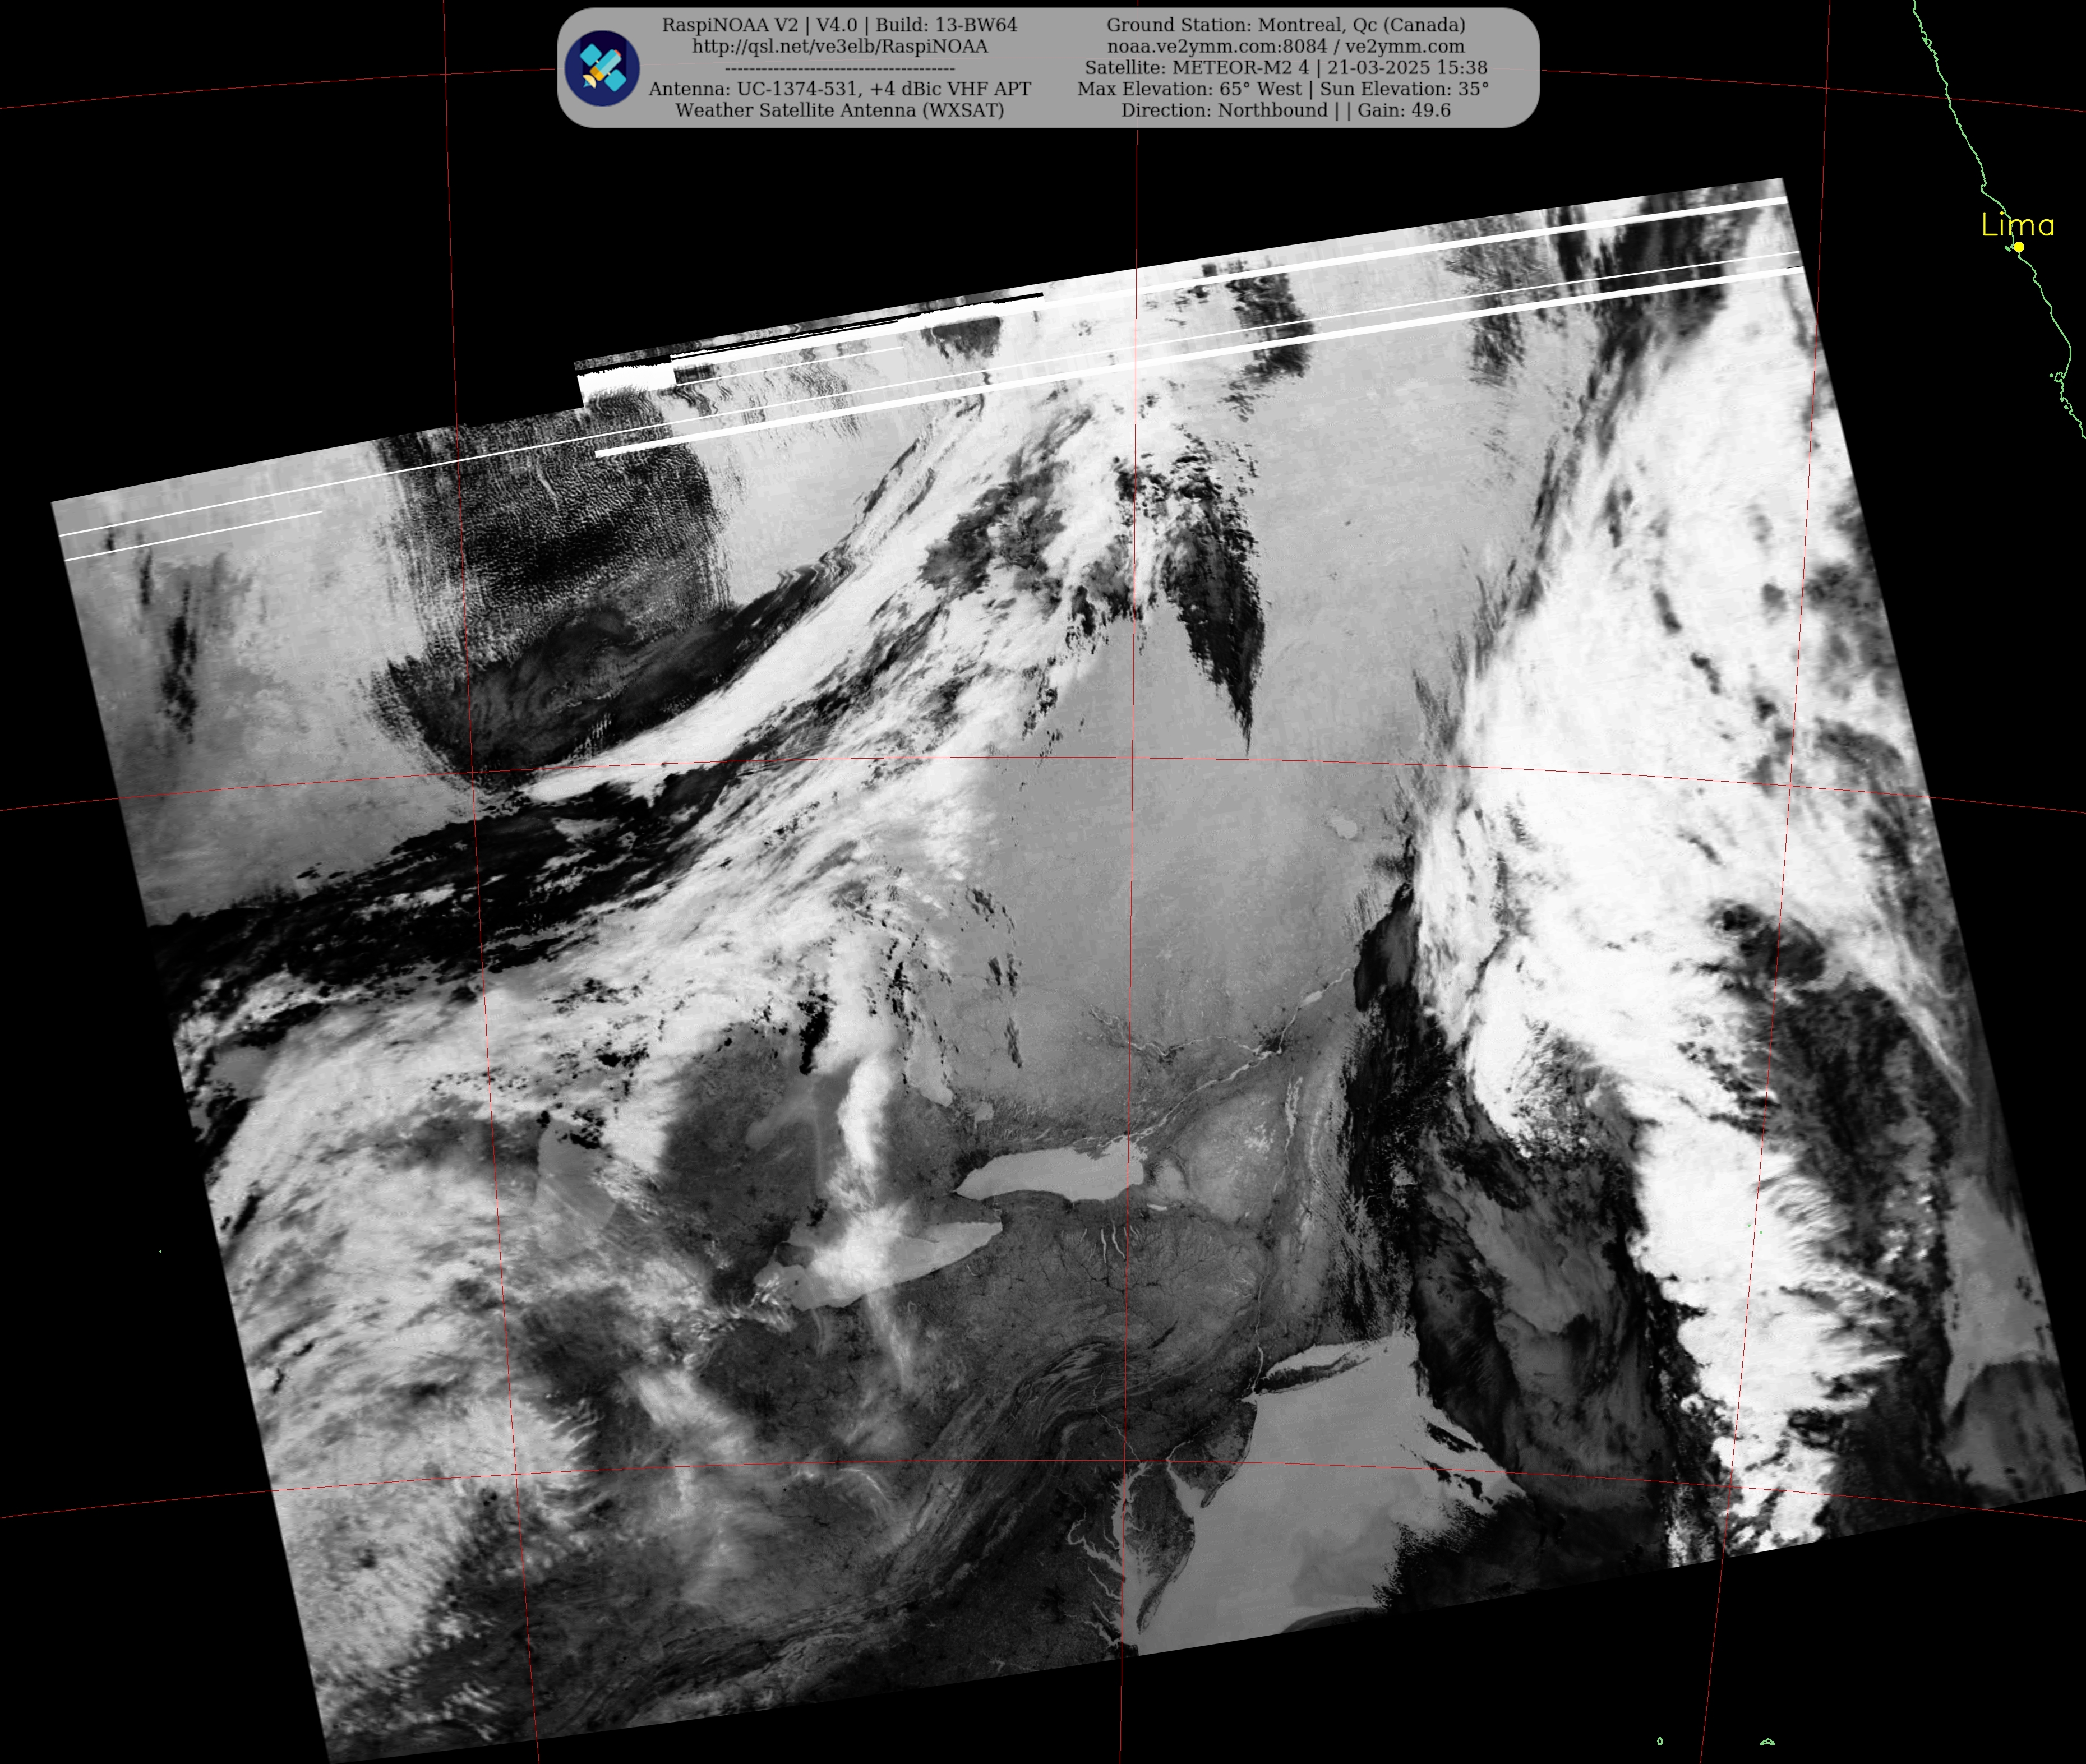
Task: Click the Direction Northbound Gain text
Action: 1285,110
